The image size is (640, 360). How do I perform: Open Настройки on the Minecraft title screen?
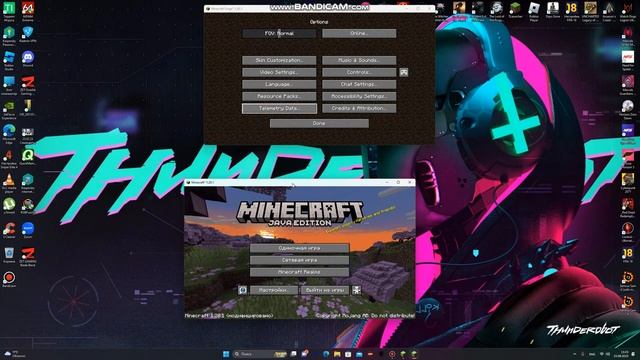pyautogui.click(x=274, y=290)
